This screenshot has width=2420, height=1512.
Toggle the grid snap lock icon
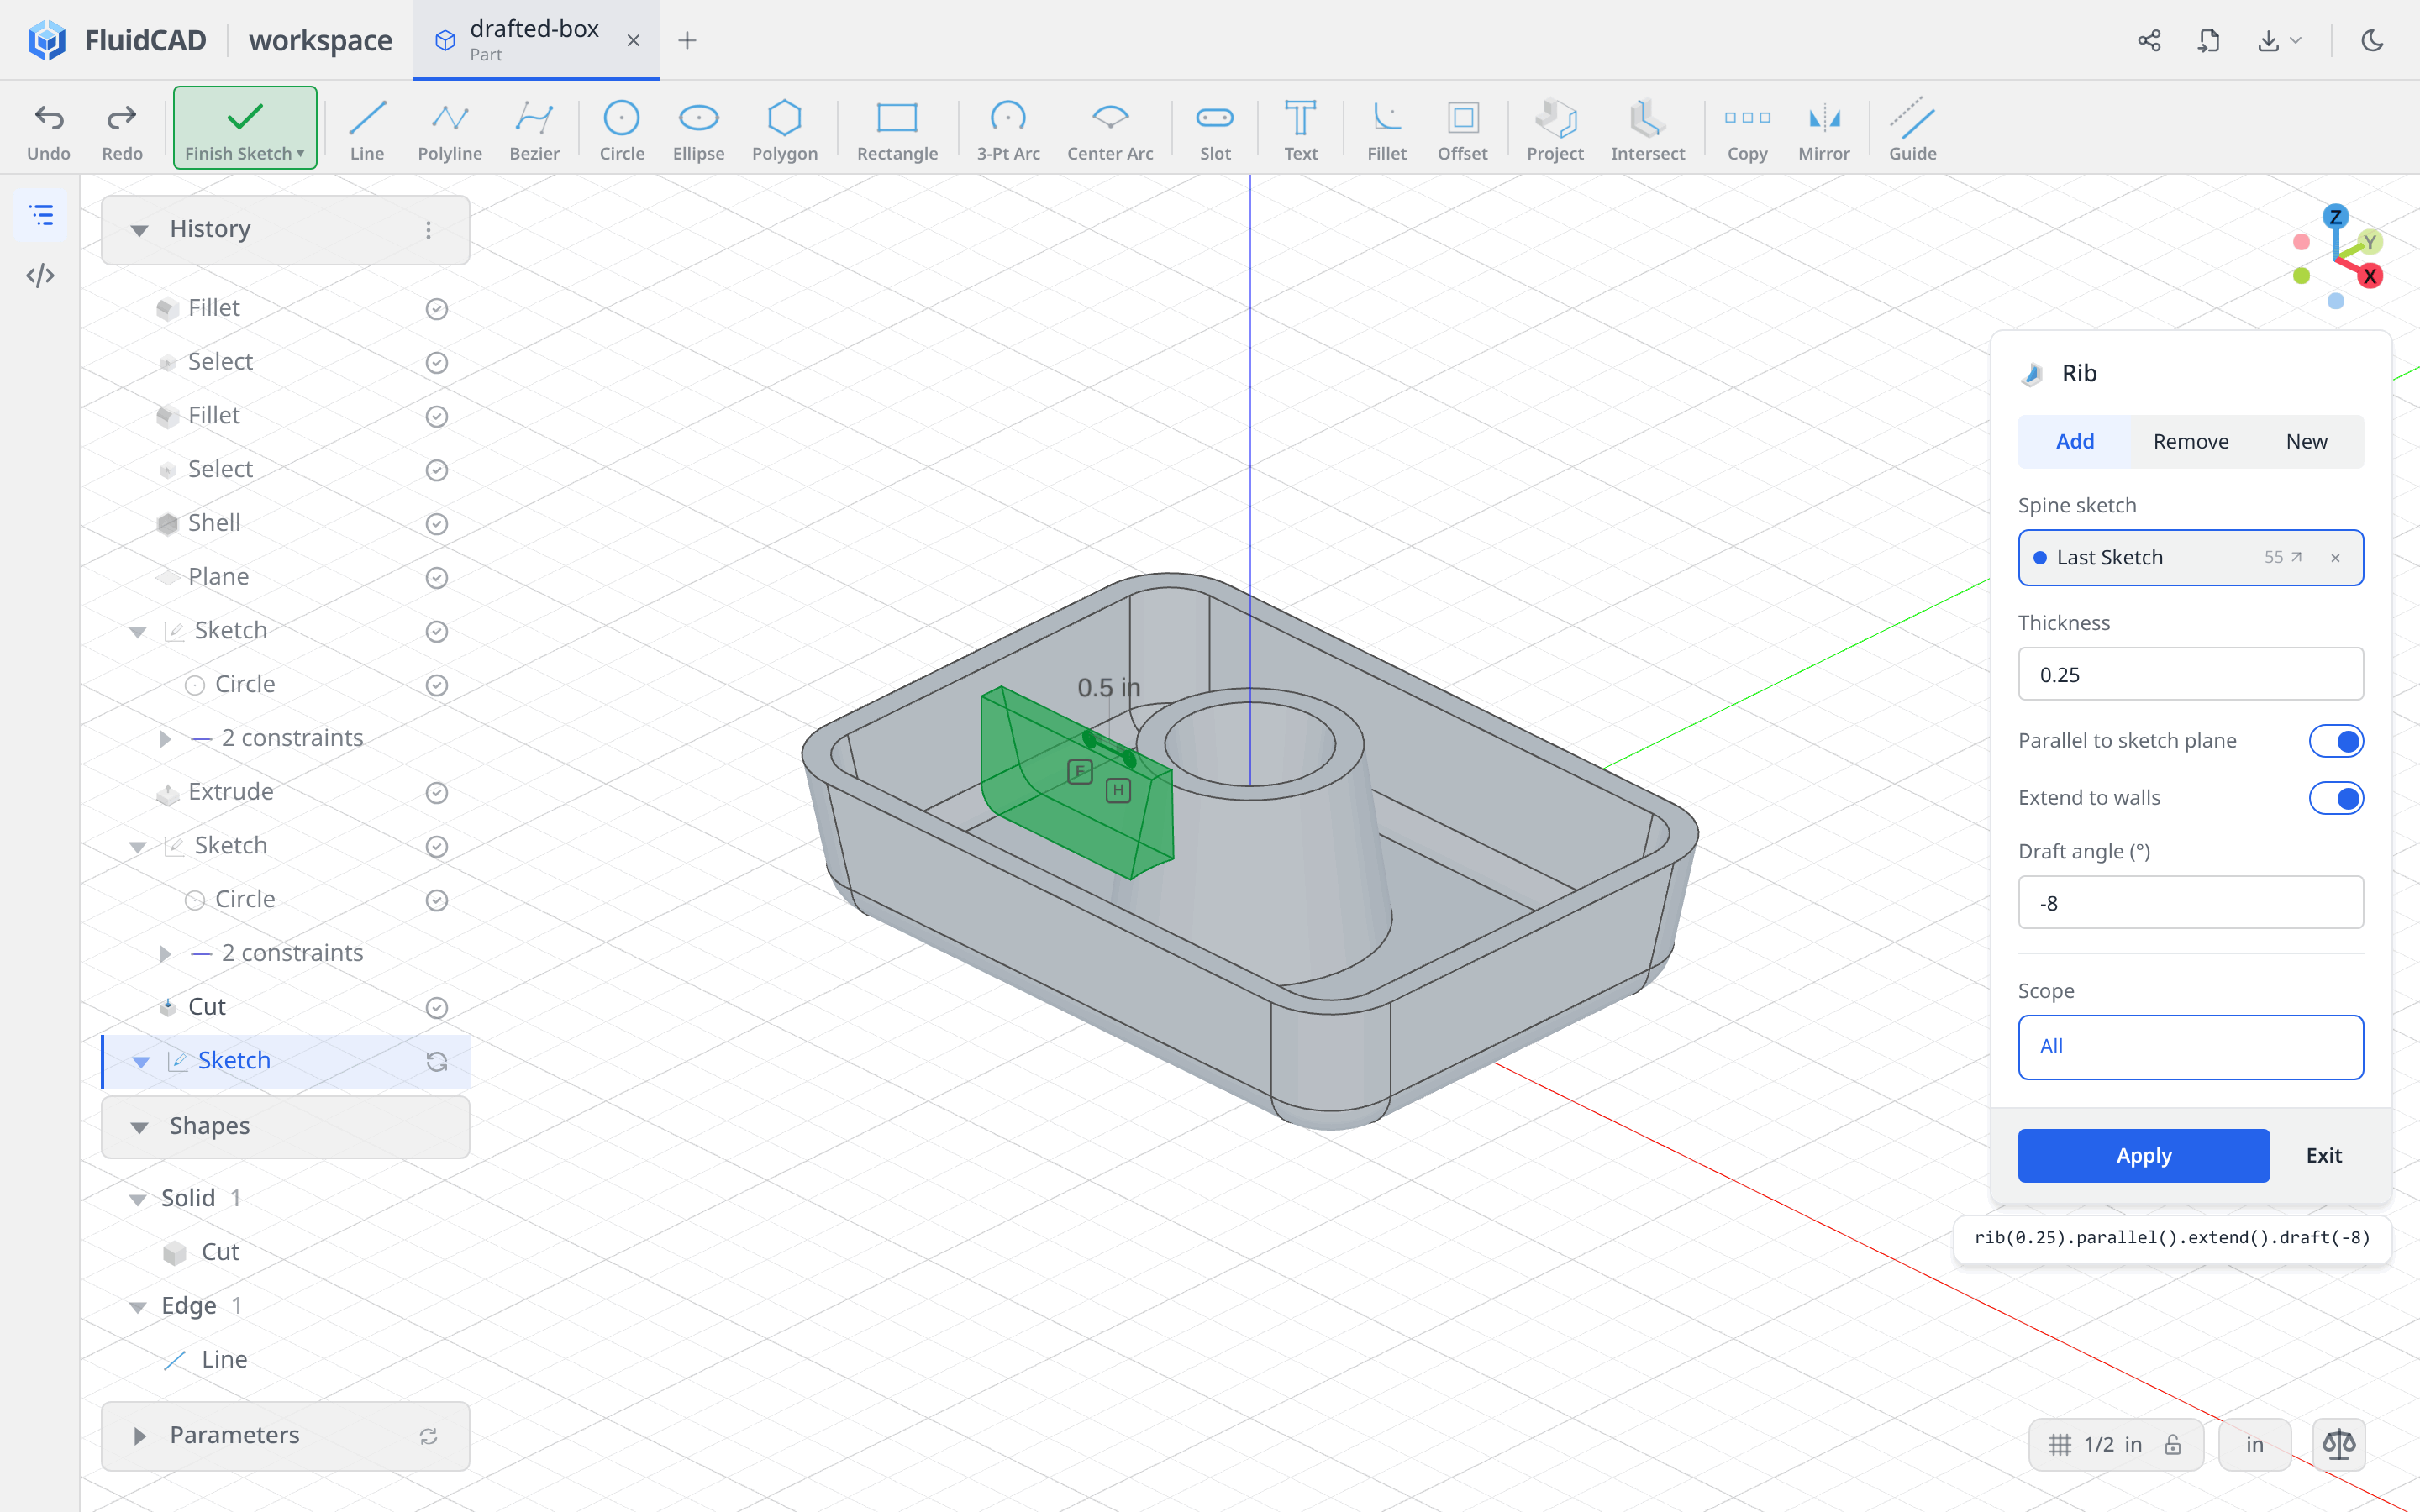2173,1444
